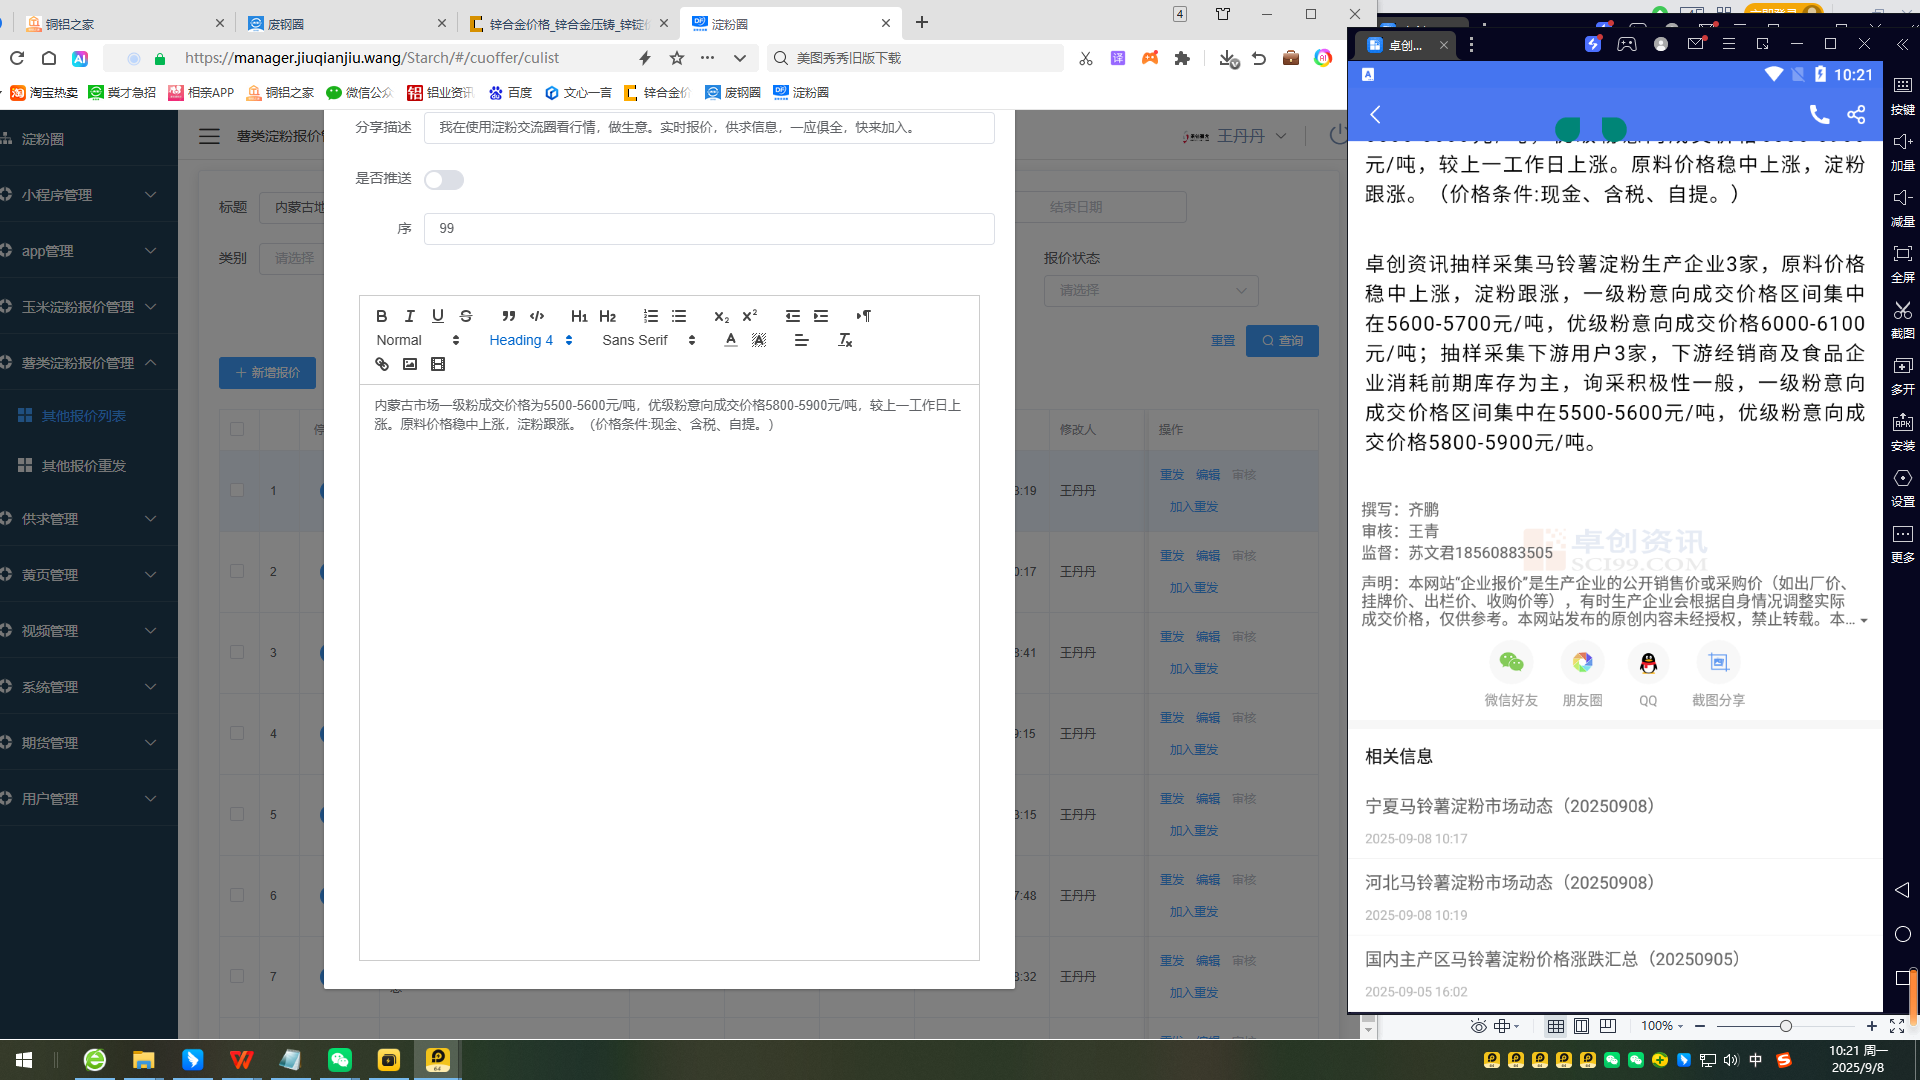Toggle the 是否推送 switch
The width and height of the screenshot is (1920, 1080).
click(x=443, y=180)
